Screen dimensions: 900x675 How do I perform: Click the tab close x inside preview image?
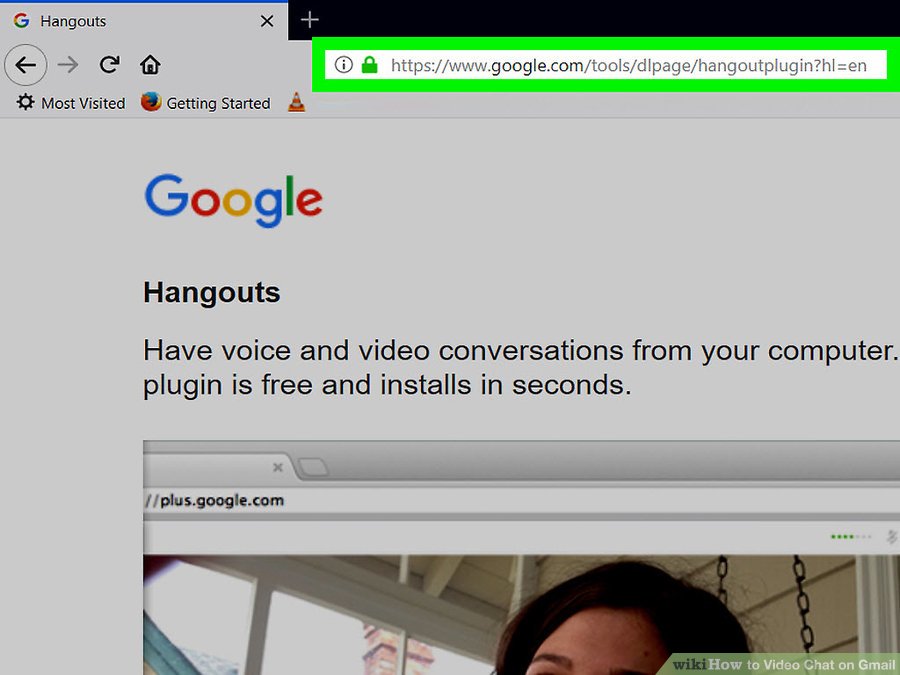pos(278,468)
